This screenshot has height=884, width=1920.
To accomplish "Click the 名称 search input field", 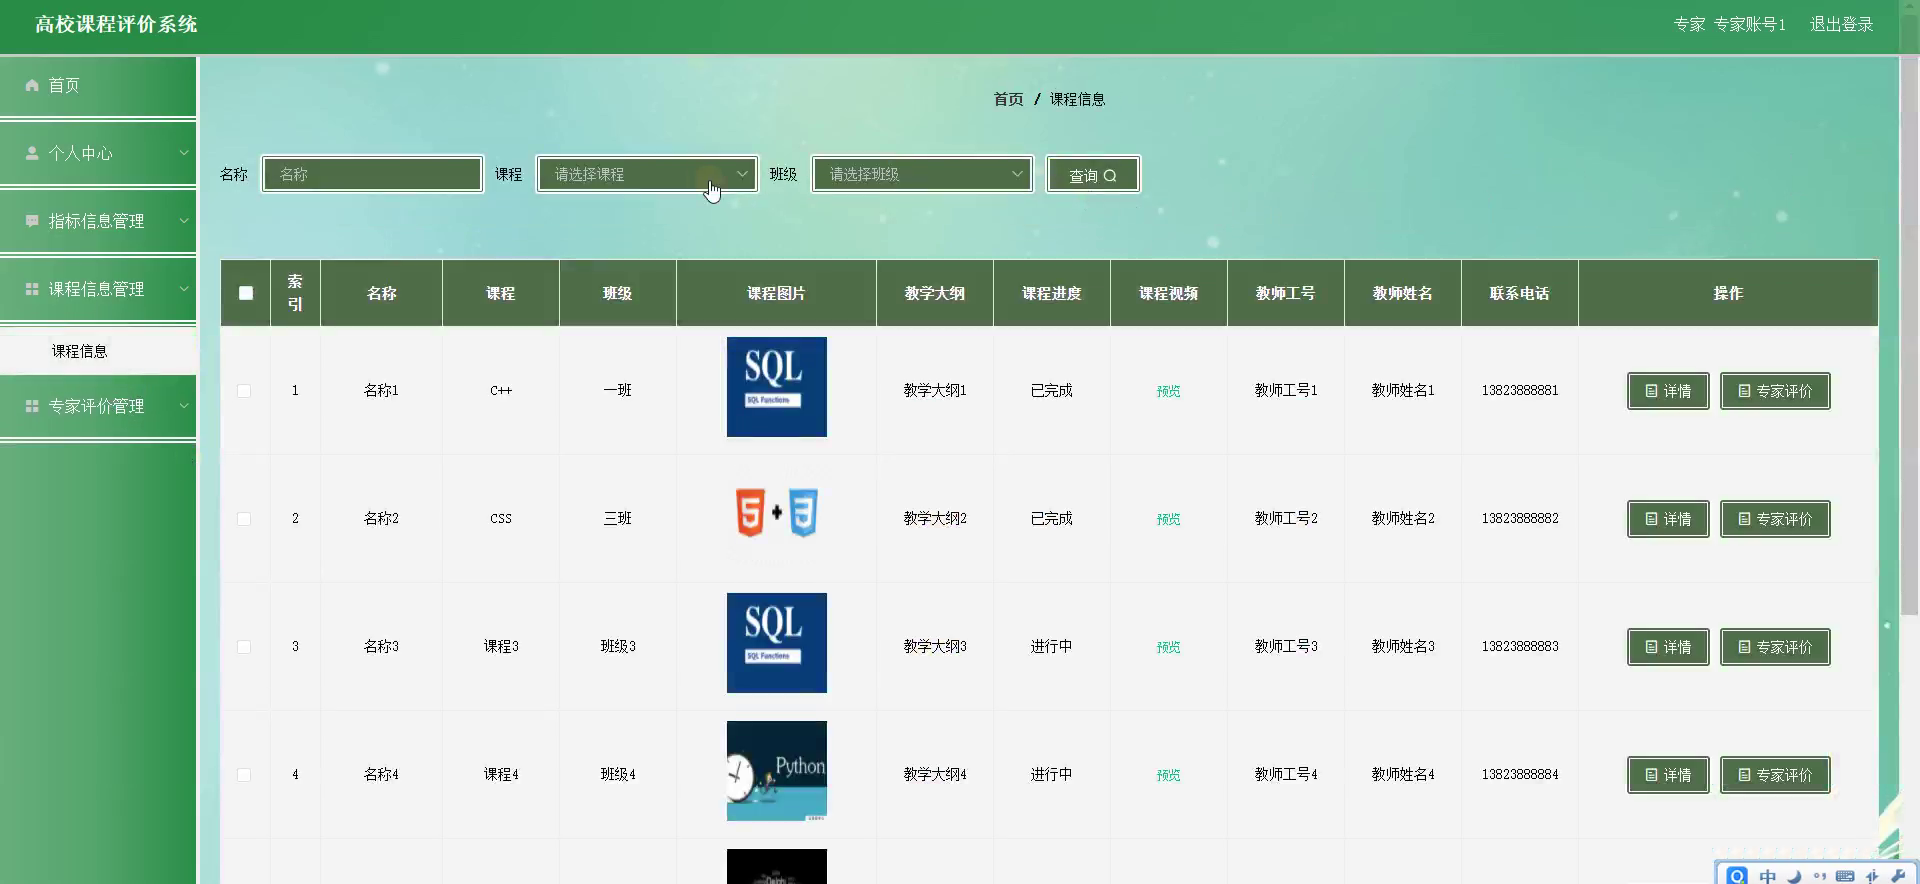I will coord(373,174).
